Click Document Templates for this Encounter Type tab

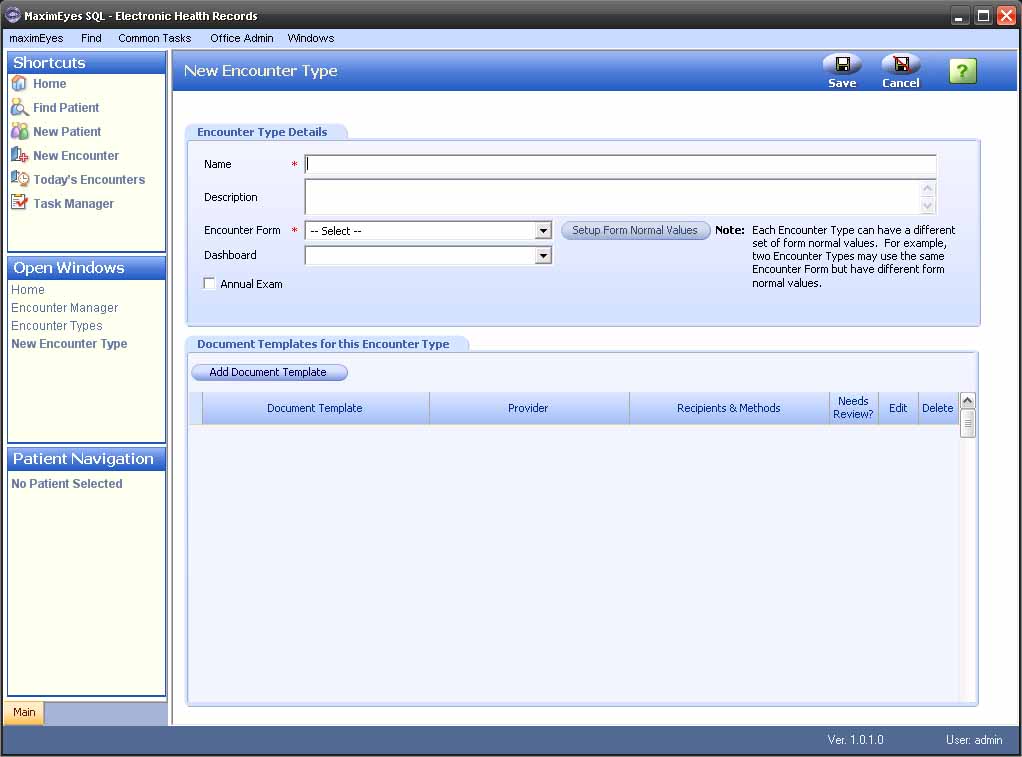point(323,344)
